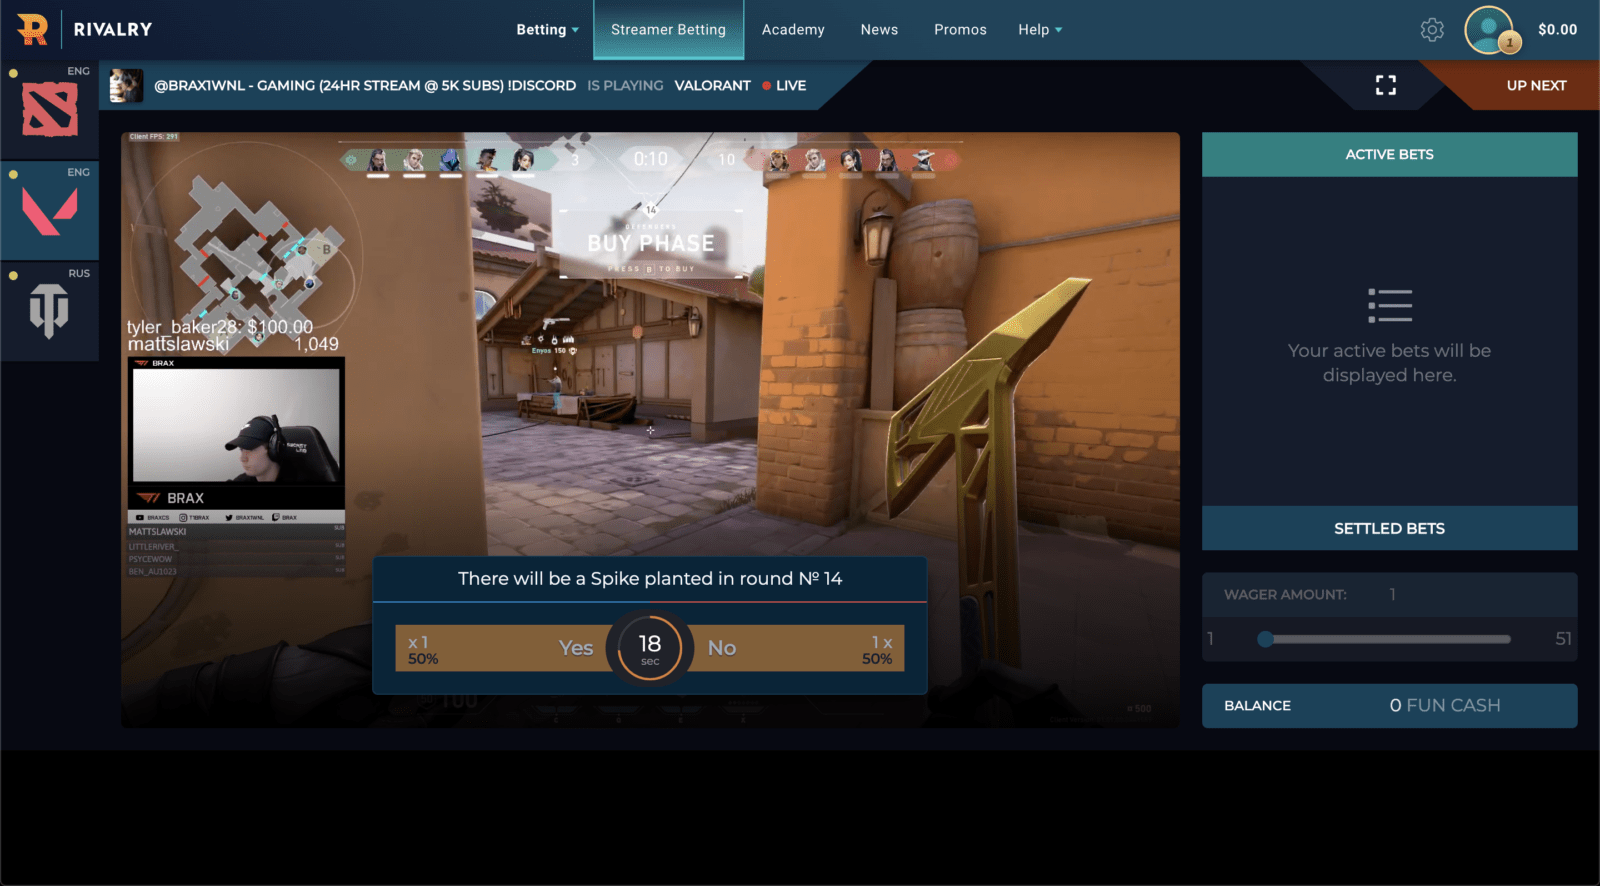Go to the Academy page
Screen dimensions: 1600x886
793,30
